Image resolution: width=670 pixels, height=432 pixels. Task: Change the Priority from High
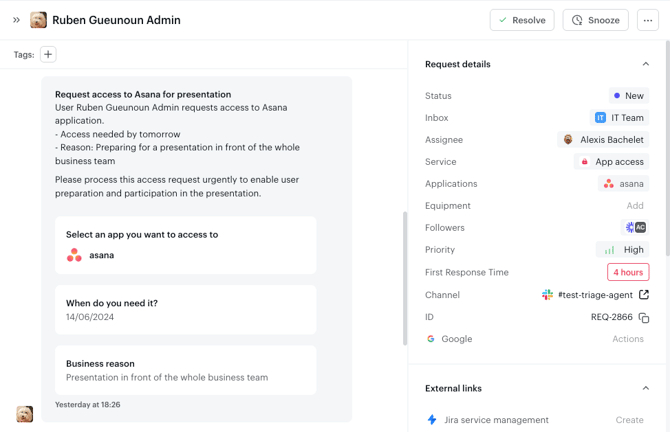pyautogui.click(x=622, y=250)
